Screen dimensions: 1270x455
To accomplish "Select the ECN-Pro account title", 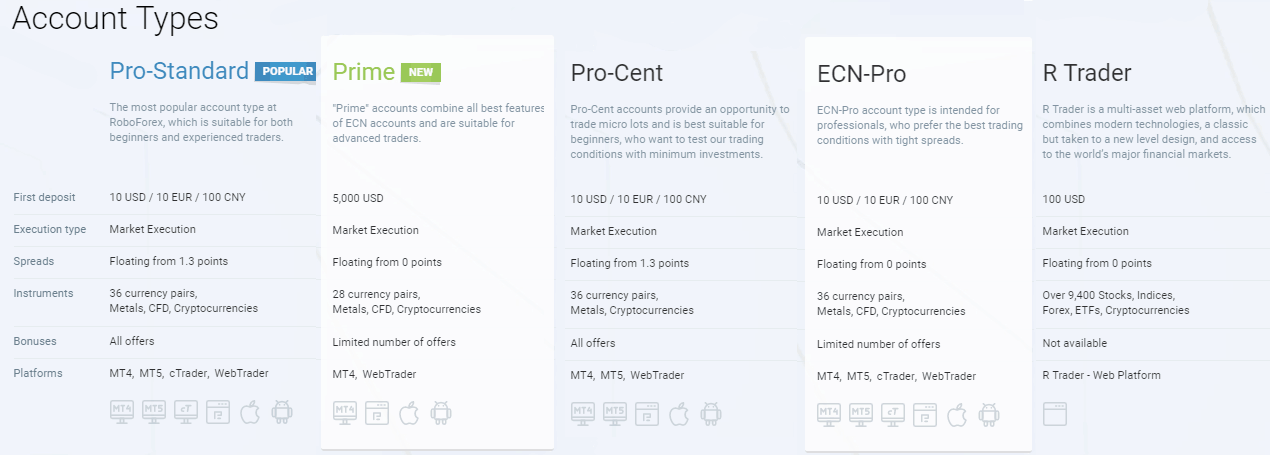I will pyautogui.click(x=863, y=73).
